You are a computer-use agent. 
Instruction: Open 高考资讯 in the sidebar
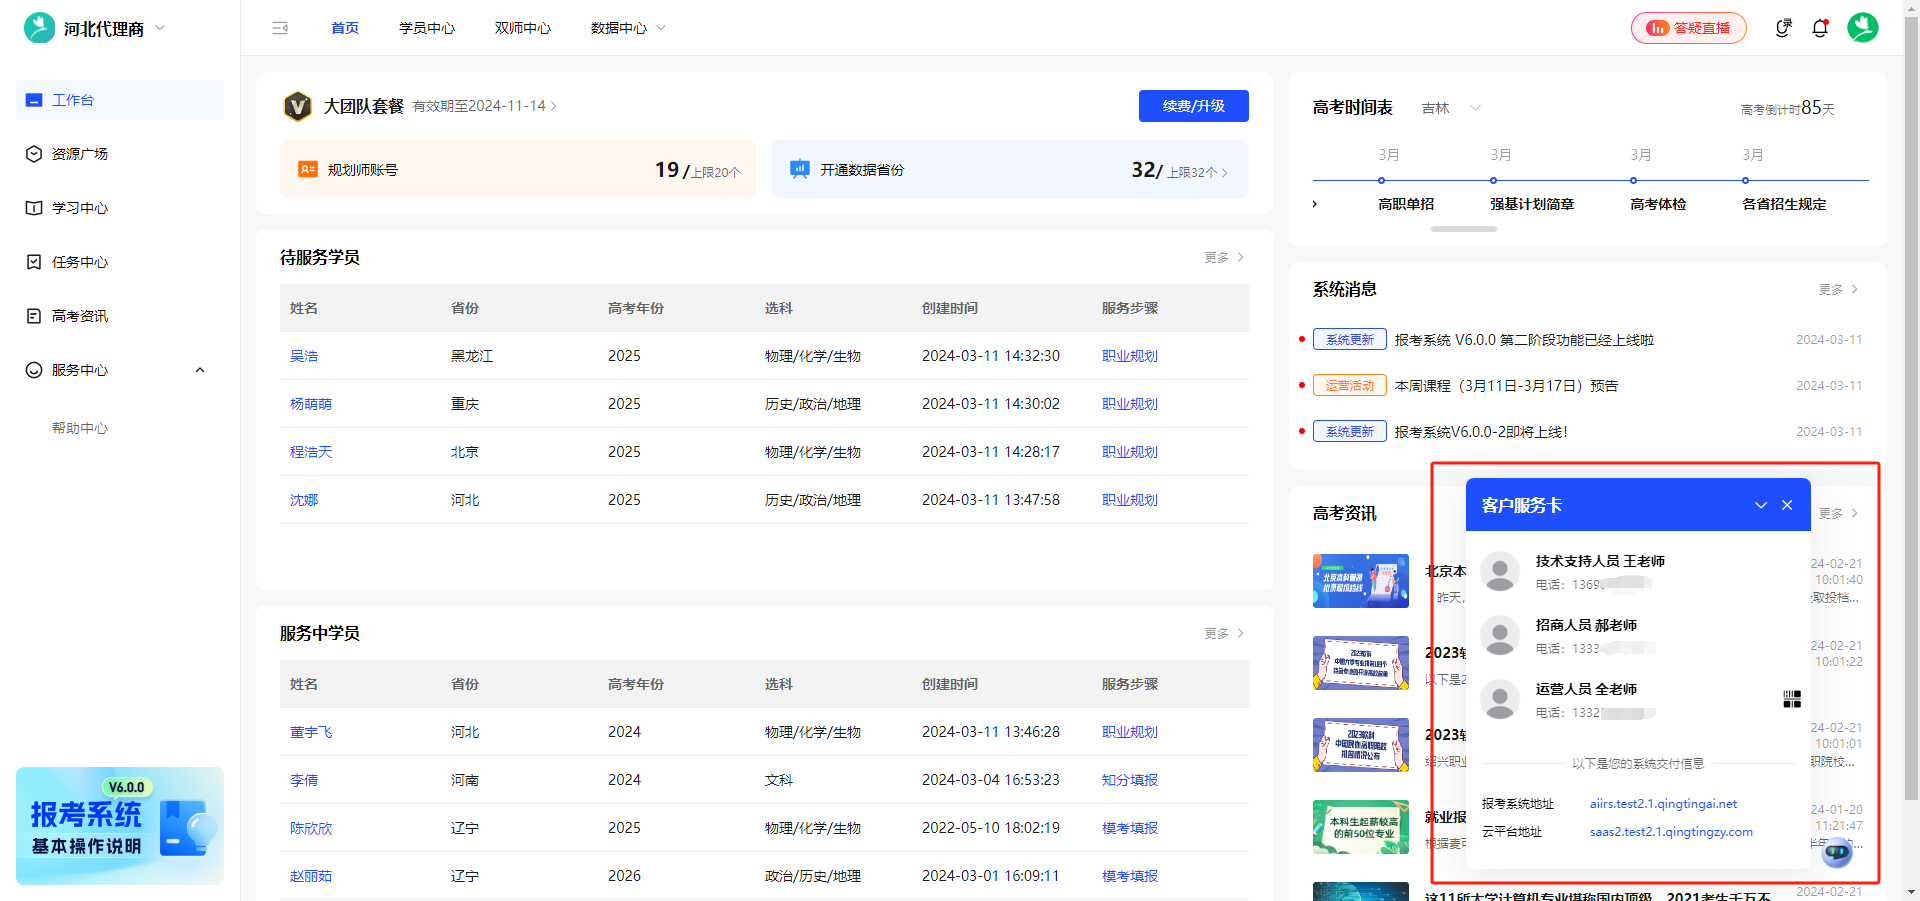click(x=80, y=315)
